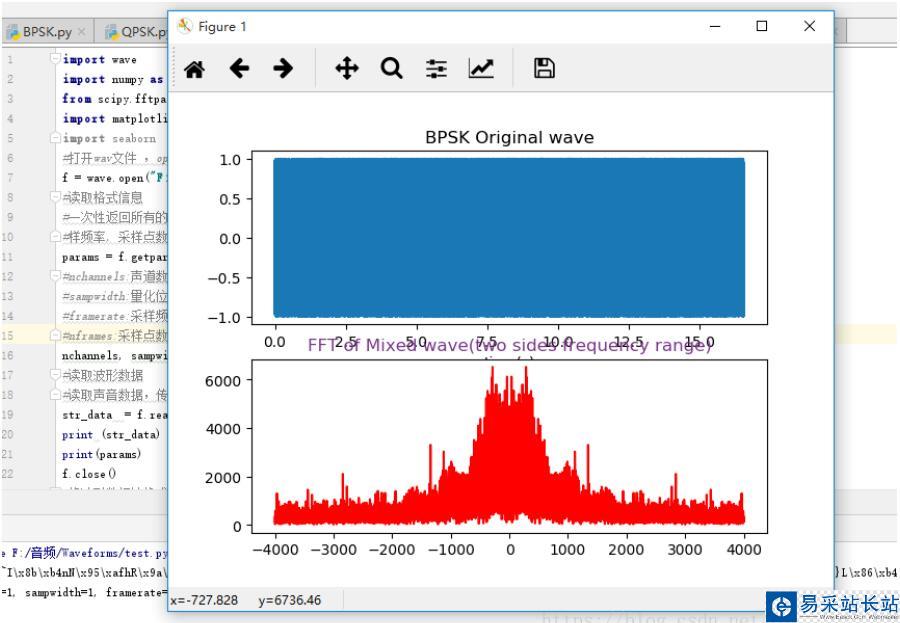Toggle the fold marker at line 15 nframes comment
Screen dimensions: 900x623
pyautogui.click(x=55, y=335)
